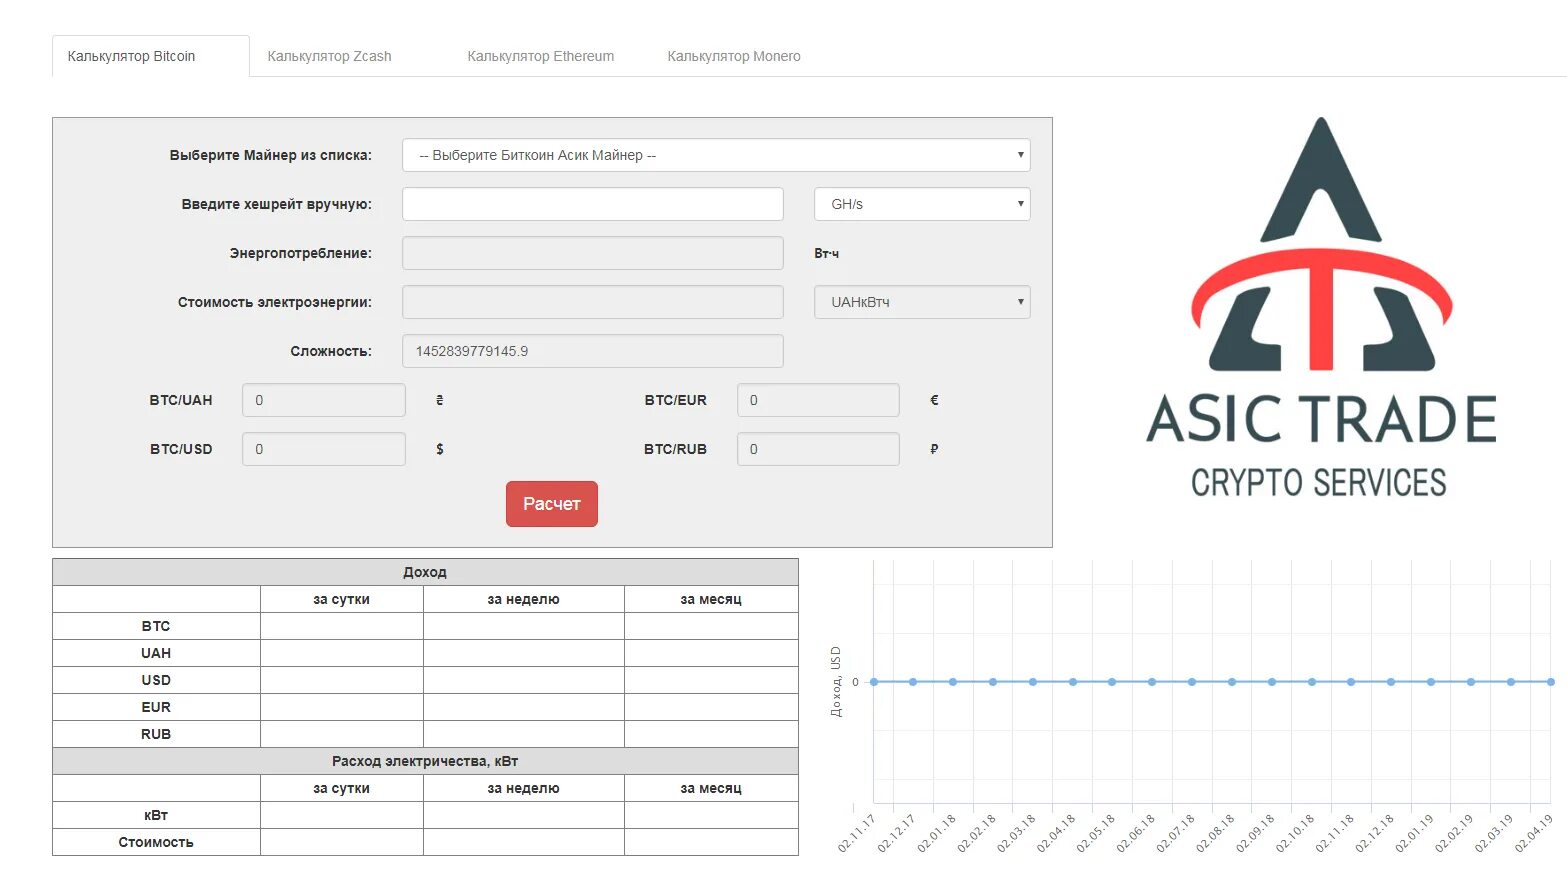Click the Сложность difficulty value field

pos(592,351)
